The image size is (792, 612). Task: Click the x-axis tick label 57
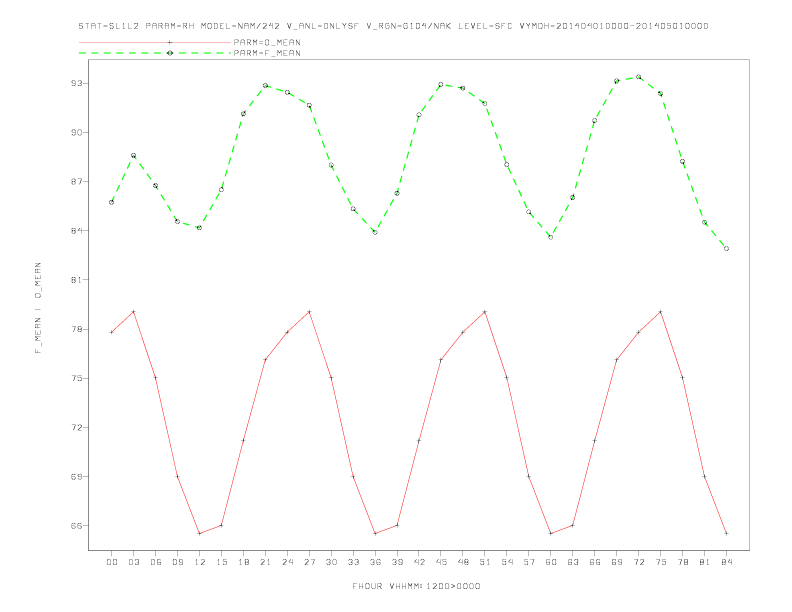click(529, 562)
